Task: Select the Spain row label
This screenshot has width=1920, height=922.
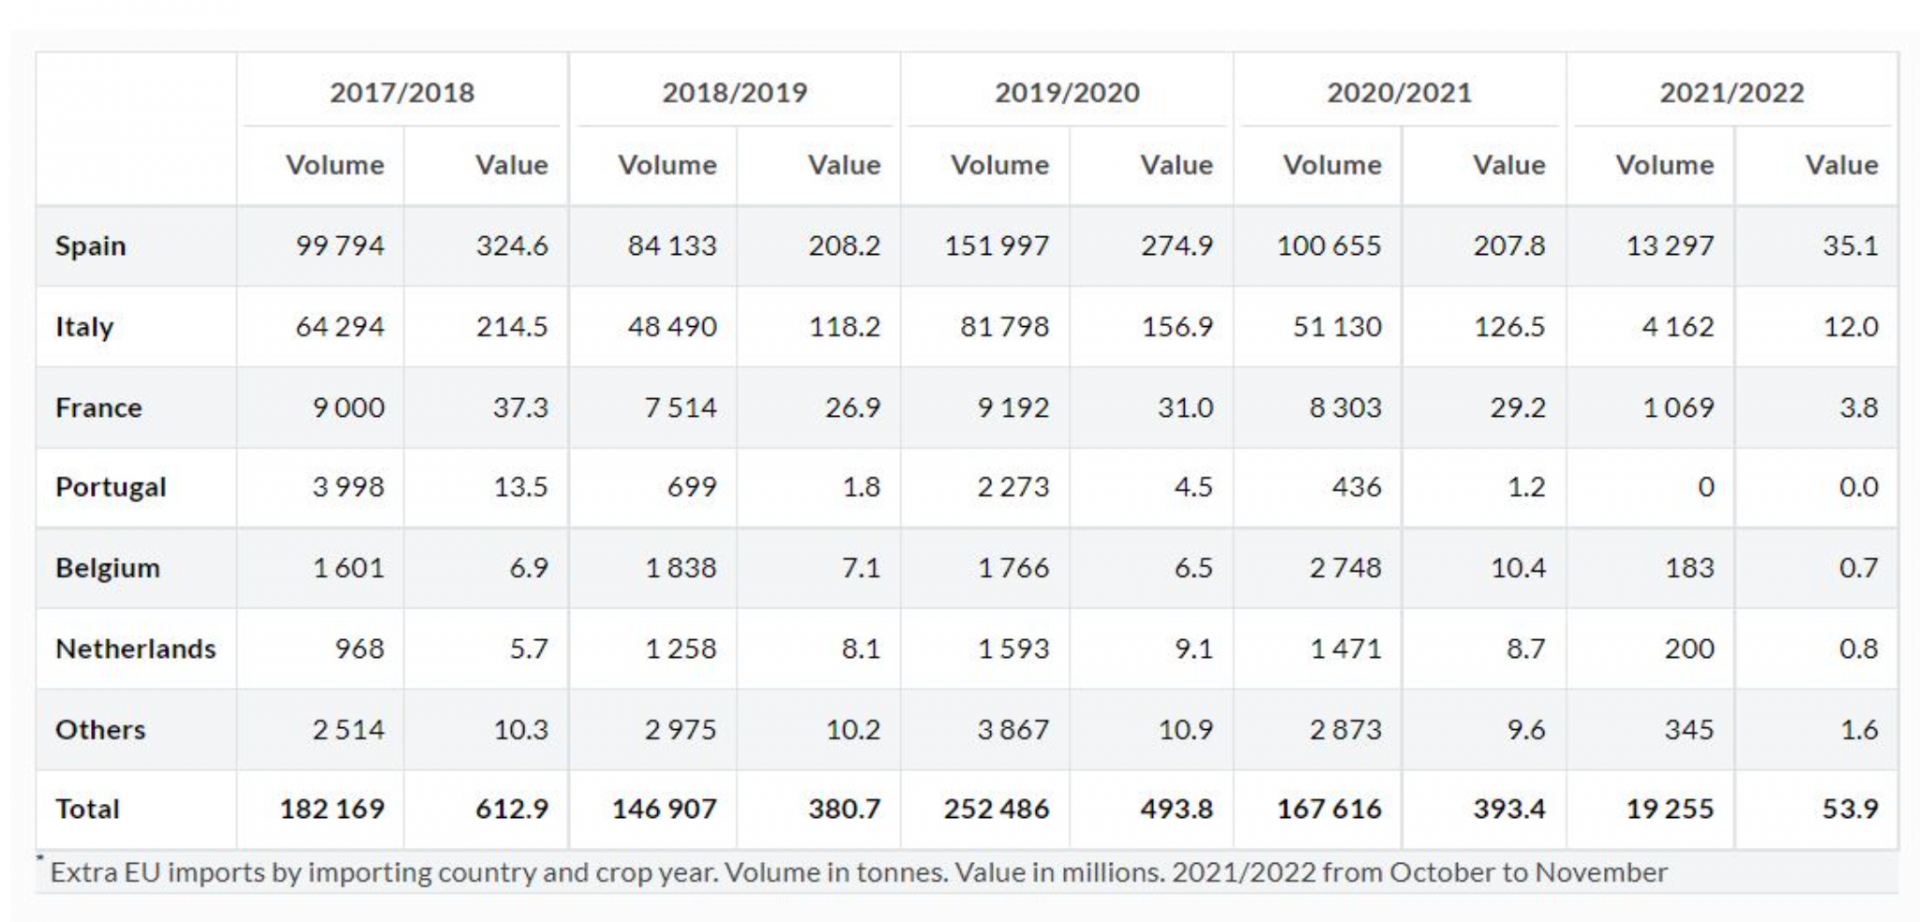Action: point(91,246)
